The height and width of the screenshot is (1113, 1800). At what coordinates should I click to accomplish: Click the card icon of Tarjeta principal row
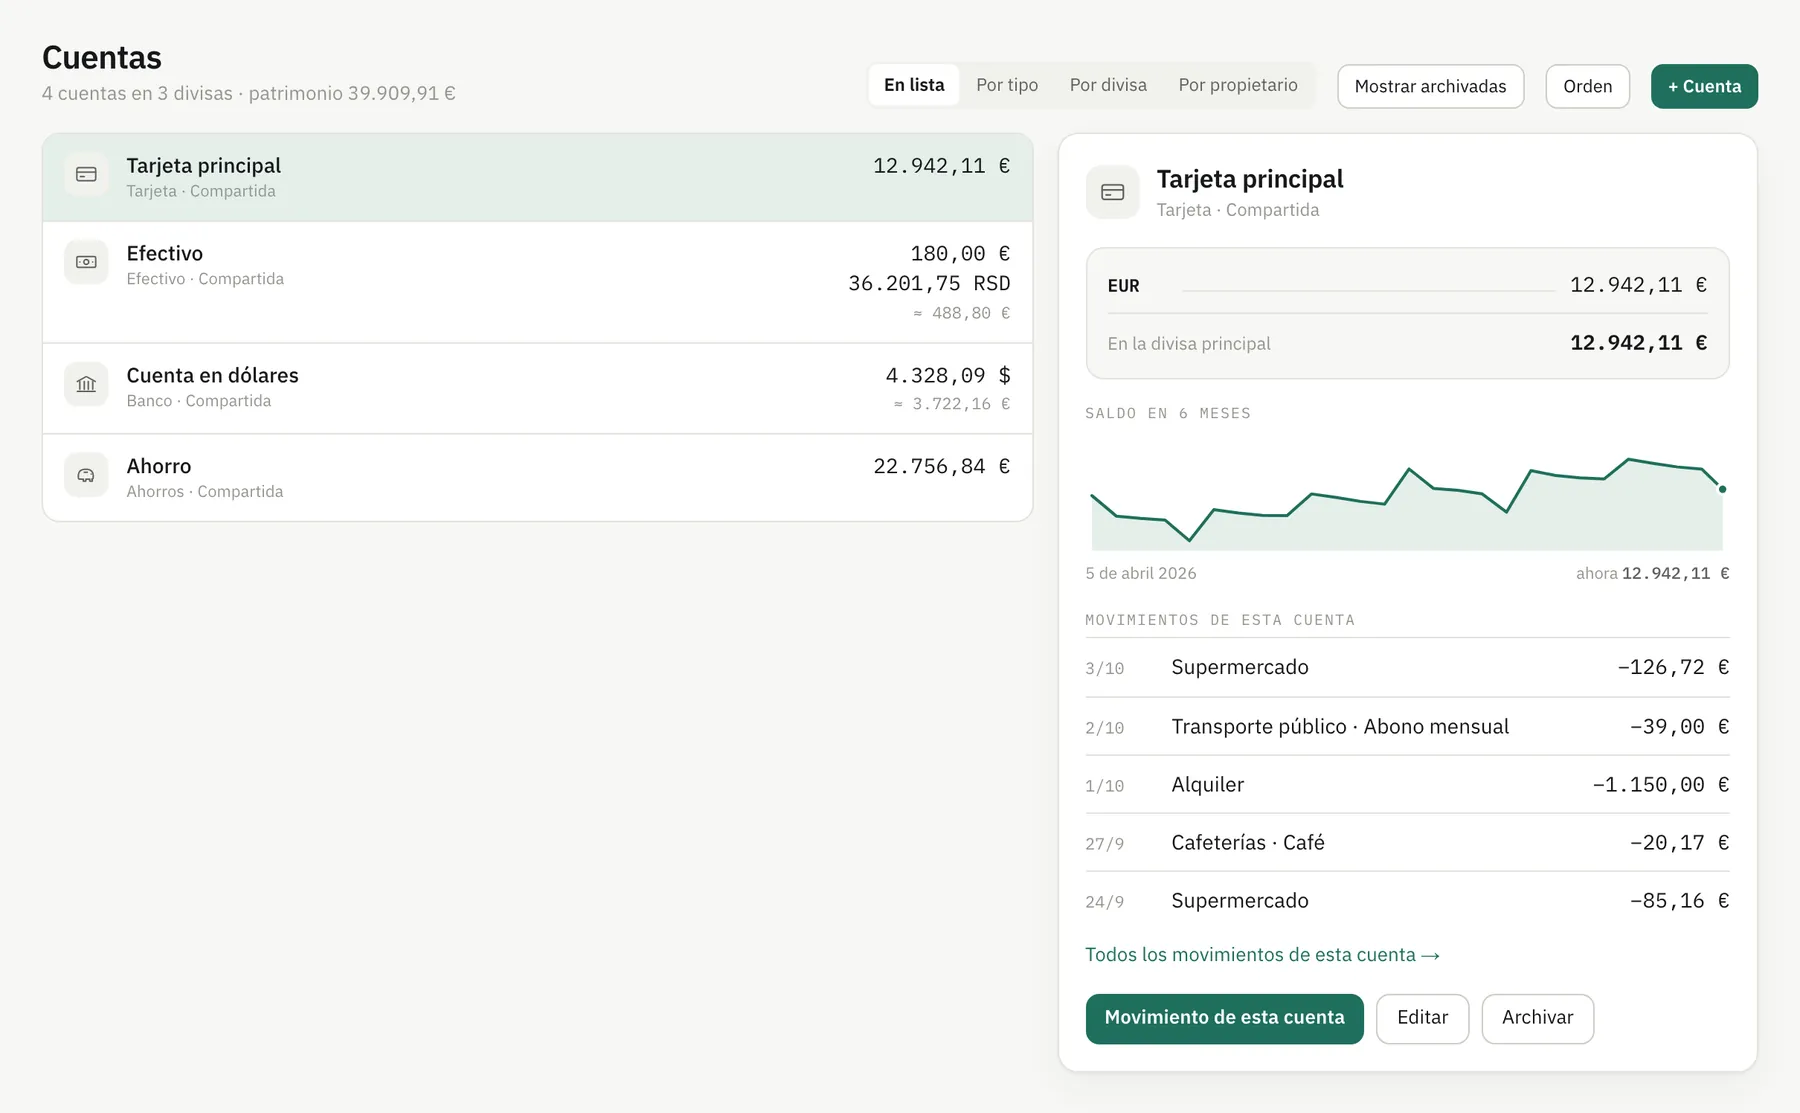[x=86, y=175]
